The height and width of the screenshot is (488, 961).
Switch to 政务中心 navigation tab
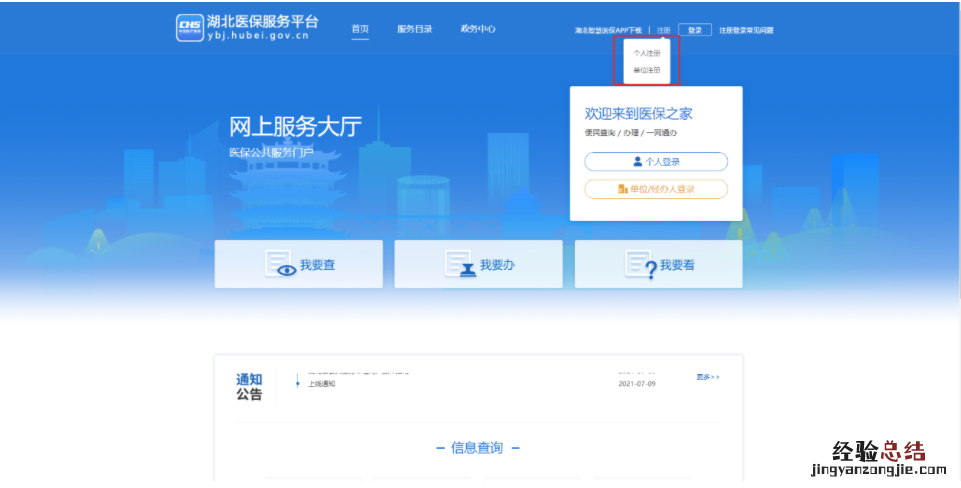click(x=478, y=29)
